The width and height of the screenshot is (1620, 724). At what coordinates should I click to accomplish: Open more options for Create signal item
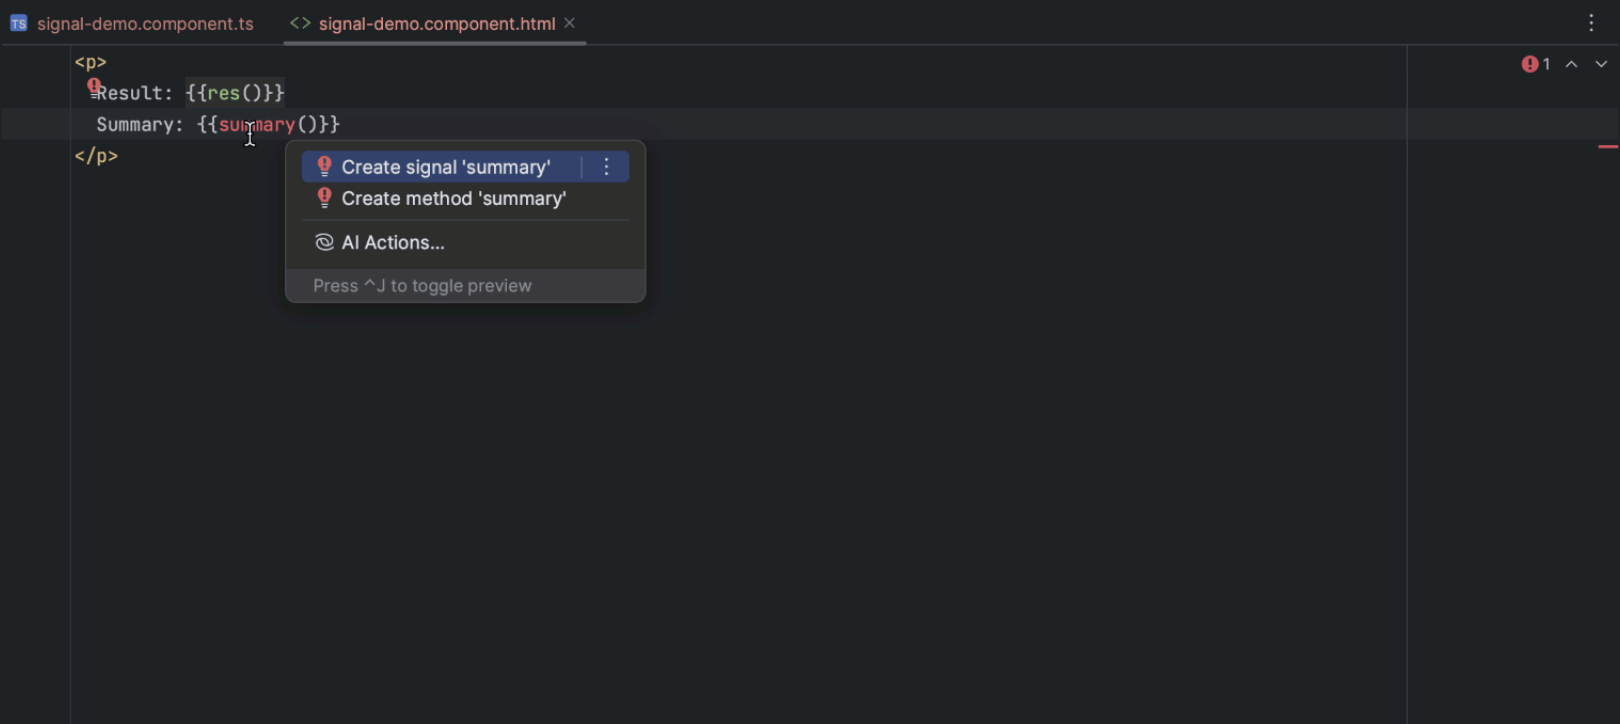pos(606,167)
